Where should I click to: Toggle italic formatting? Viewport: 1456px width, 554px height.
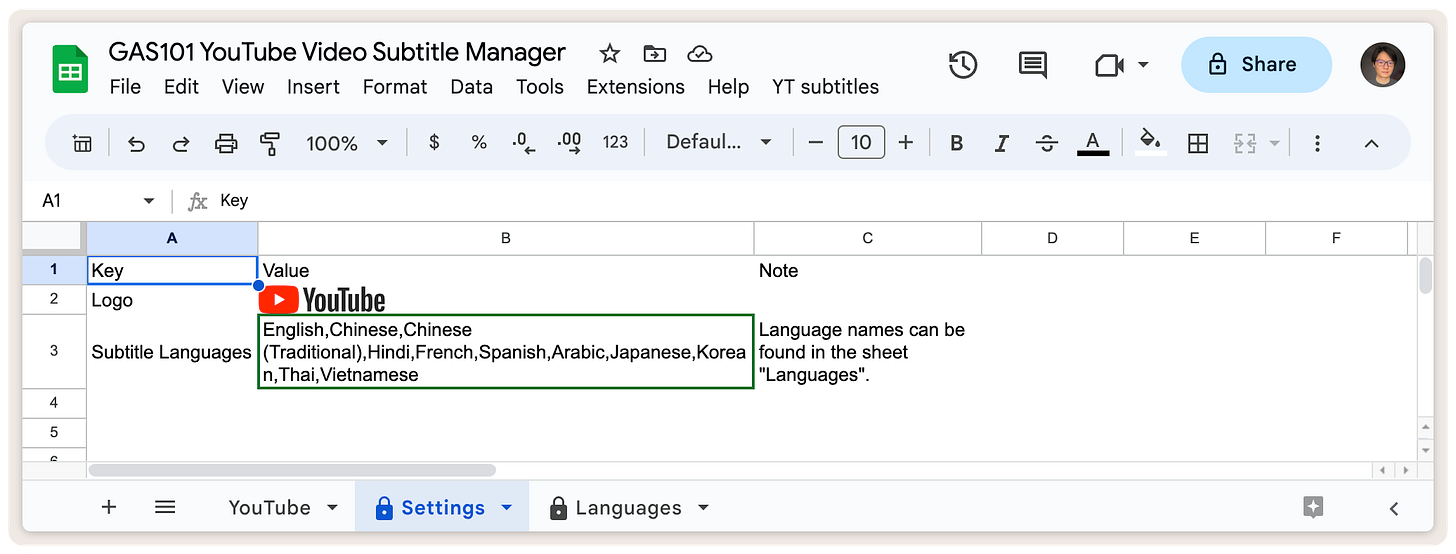point(1001,143)
